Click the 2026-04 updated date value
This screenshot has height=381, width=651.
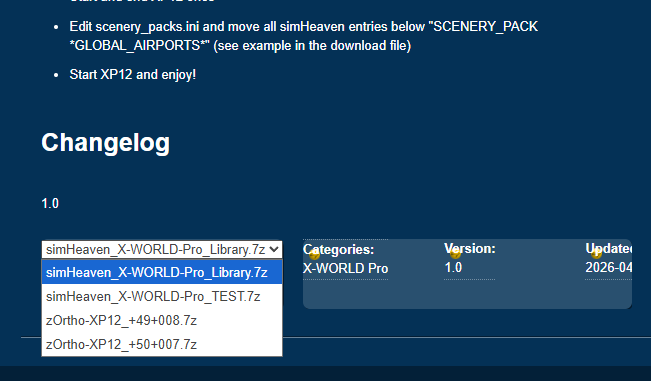pos(609,268)
